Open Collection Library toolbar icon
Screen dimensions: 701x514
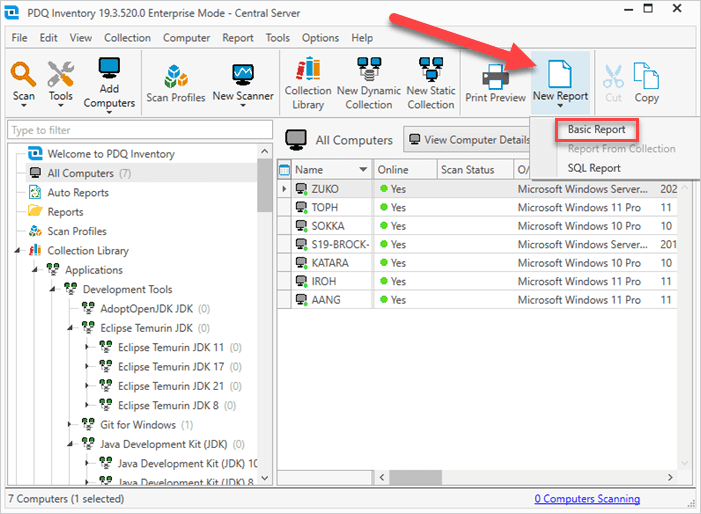(x=308, y=69)
